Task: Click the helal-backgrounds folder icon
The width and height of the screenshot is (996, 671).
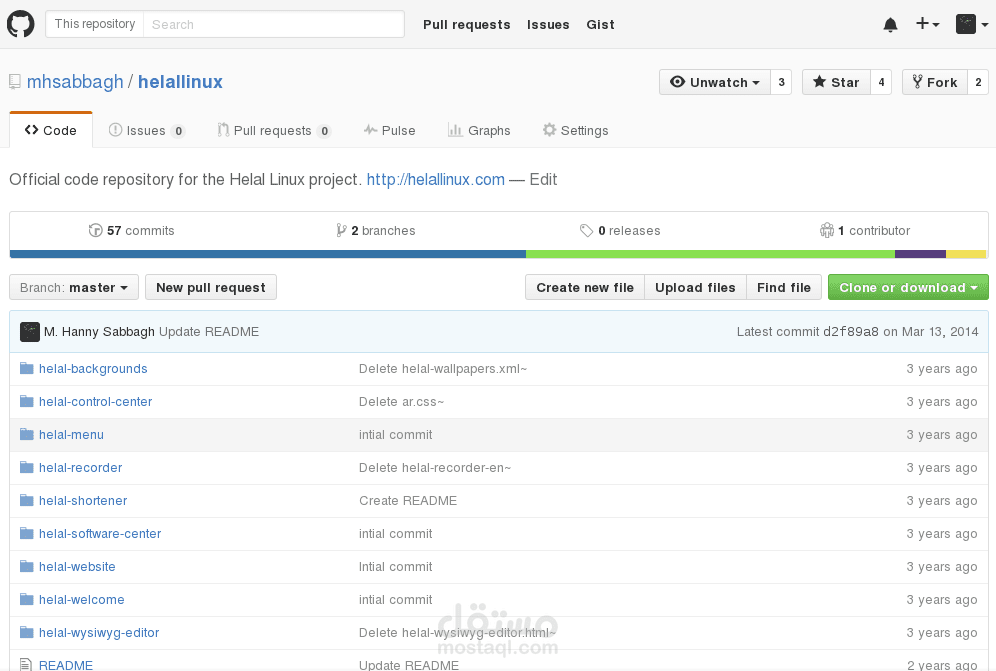Action: pos(27,369)
